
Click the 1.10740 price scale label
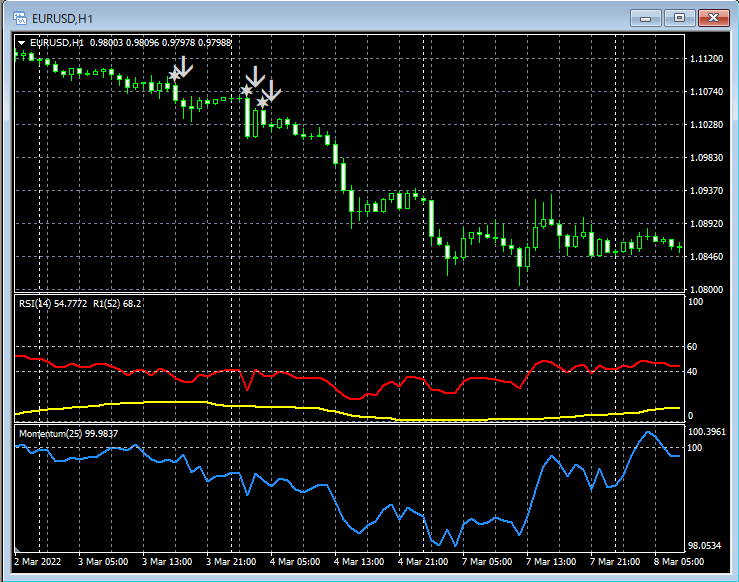pyautogui.click(x=706, y=91)
